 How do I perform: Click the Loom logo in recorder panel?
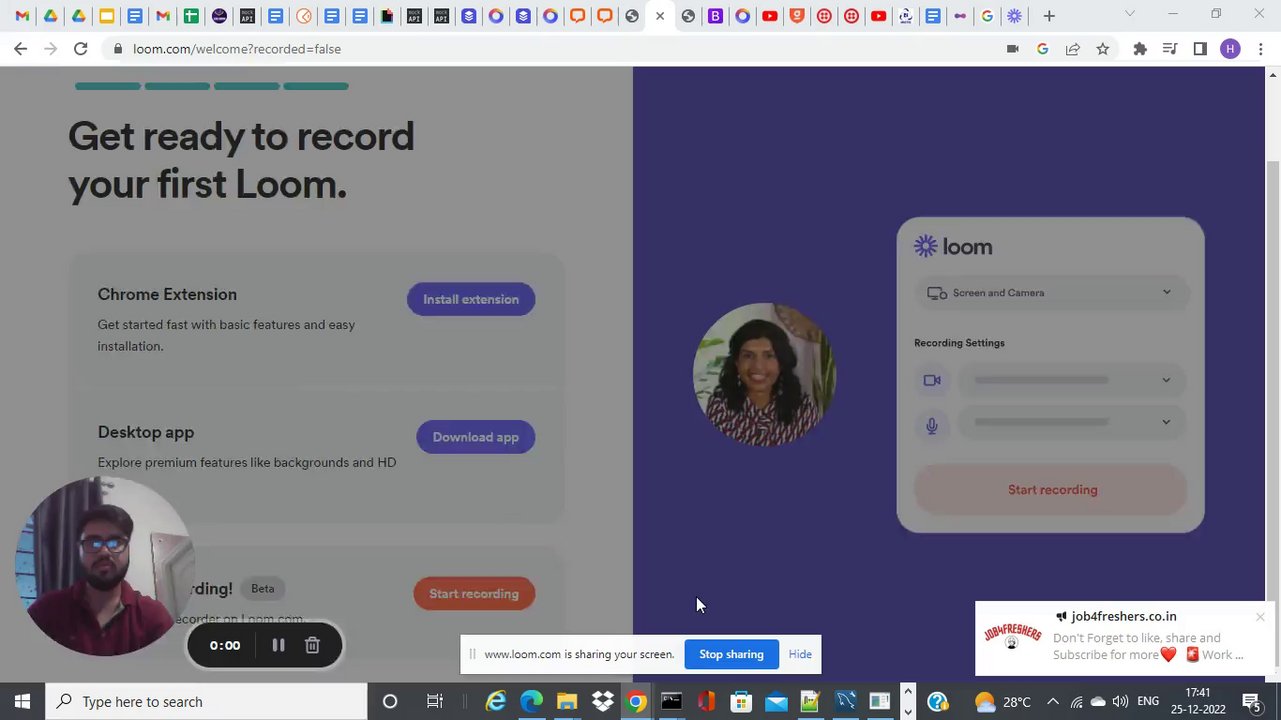point(953,247)
